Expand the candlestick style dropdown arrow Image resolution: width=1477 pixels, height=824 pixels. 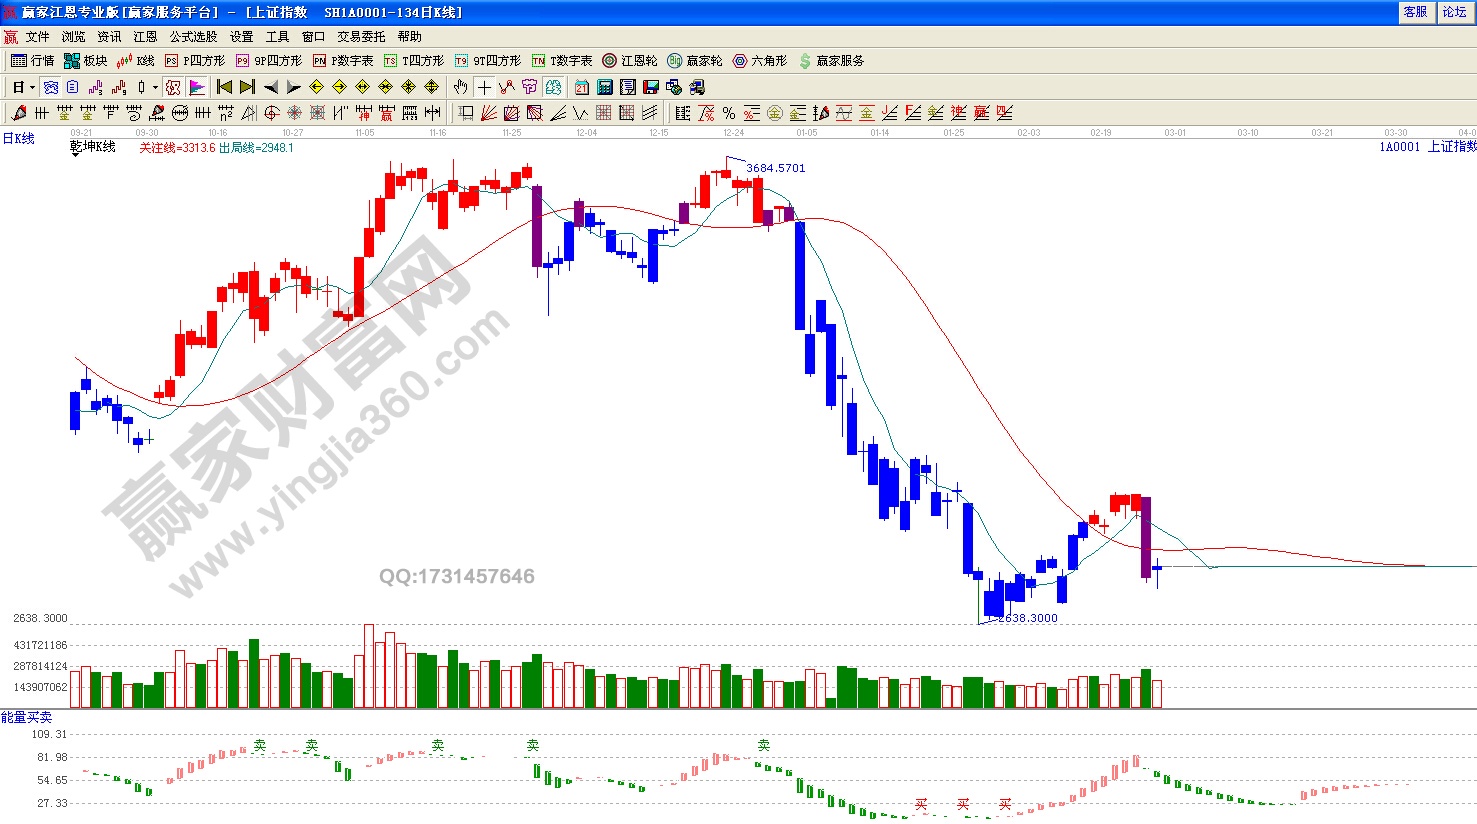155,87
